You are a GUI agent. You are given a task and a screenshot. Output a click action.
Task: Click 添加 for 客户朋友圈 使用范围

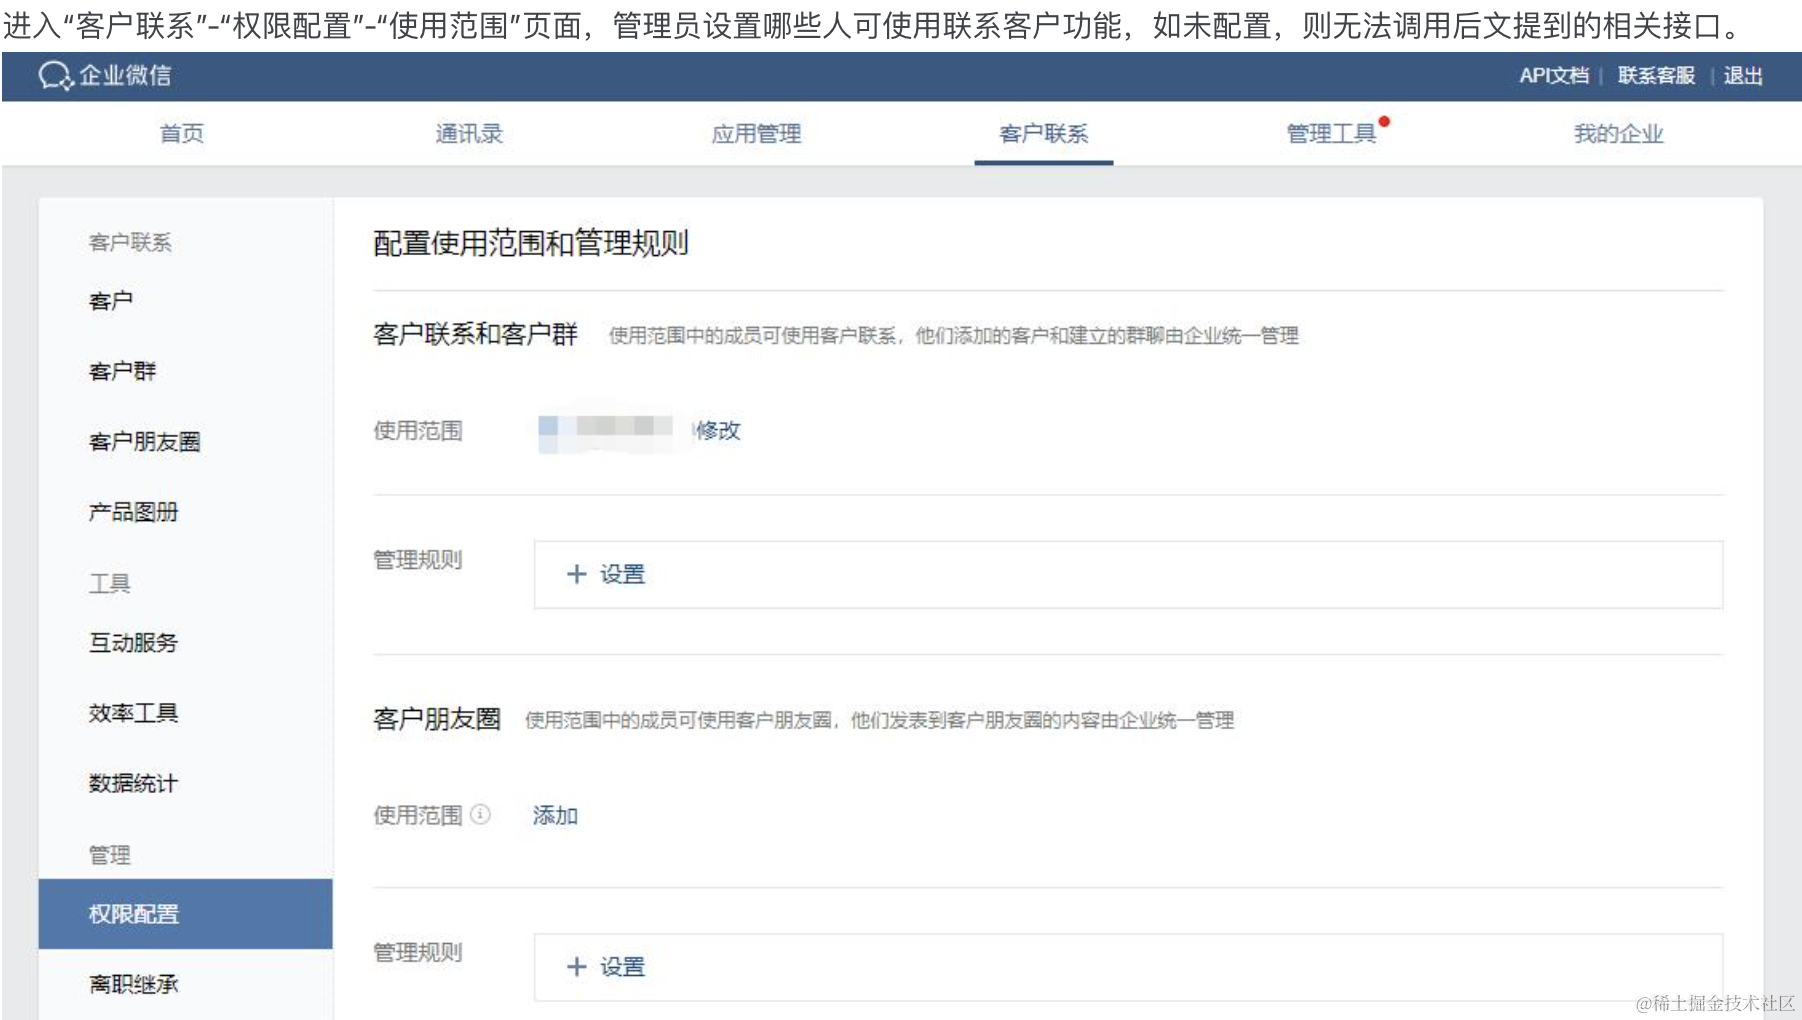pos(555,815)
